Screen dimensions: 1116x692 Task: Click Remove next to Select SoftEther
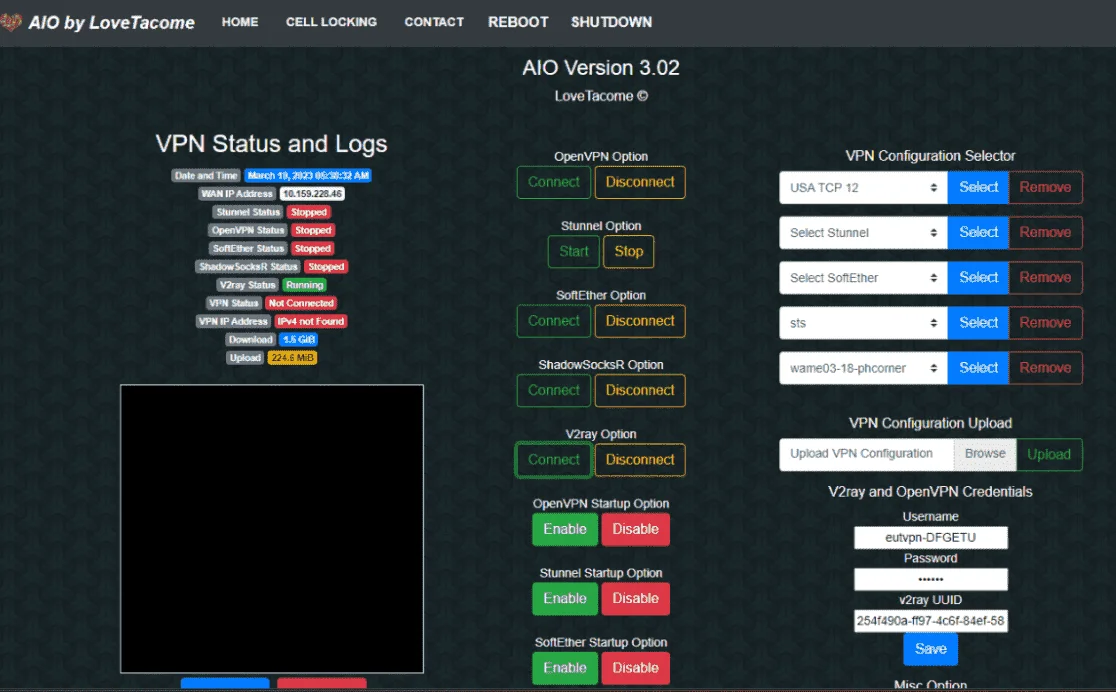[x=1045, y=278]
